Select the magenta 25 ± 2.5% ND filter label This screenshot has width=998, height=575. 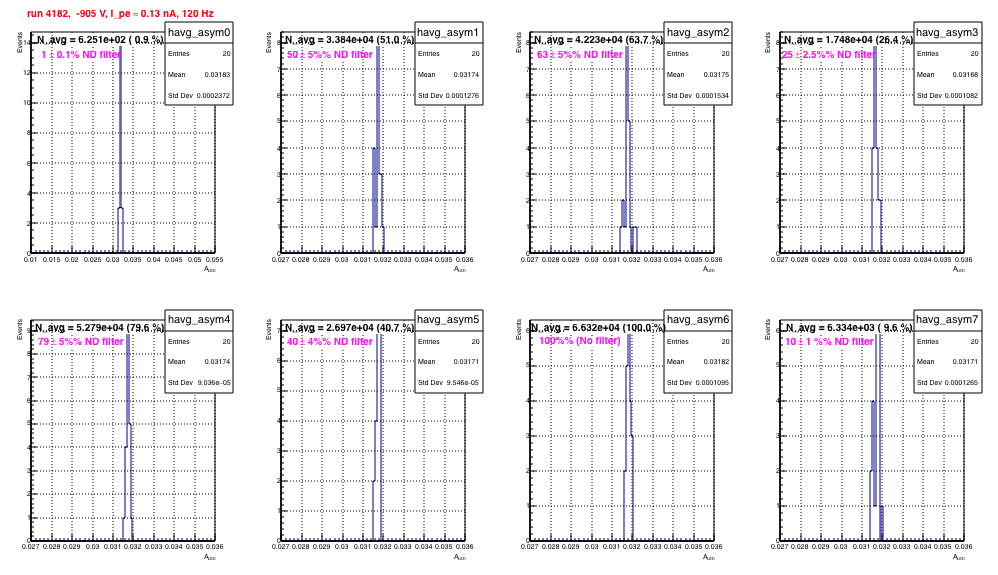click(829, 55)
